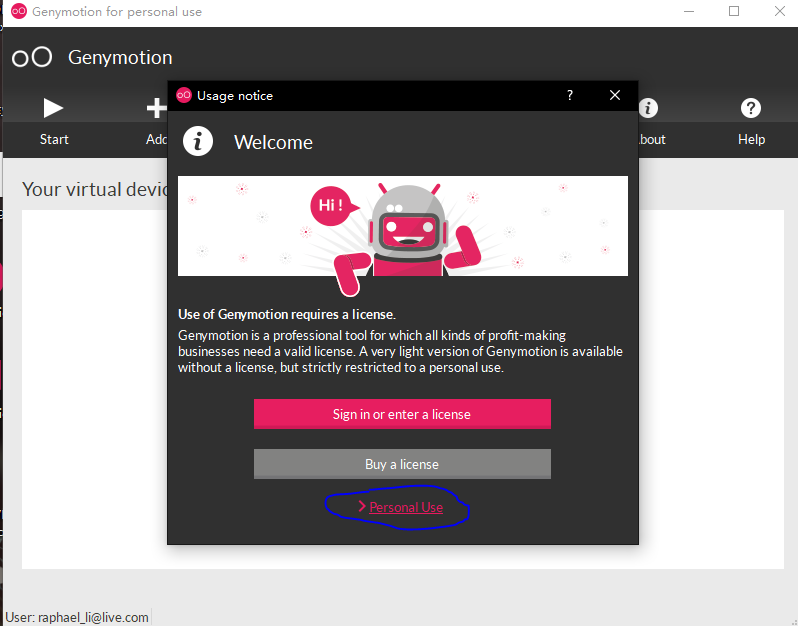Click the Help label in main toolbar
This screenshot has height=626, width=798.
(751, 139)
